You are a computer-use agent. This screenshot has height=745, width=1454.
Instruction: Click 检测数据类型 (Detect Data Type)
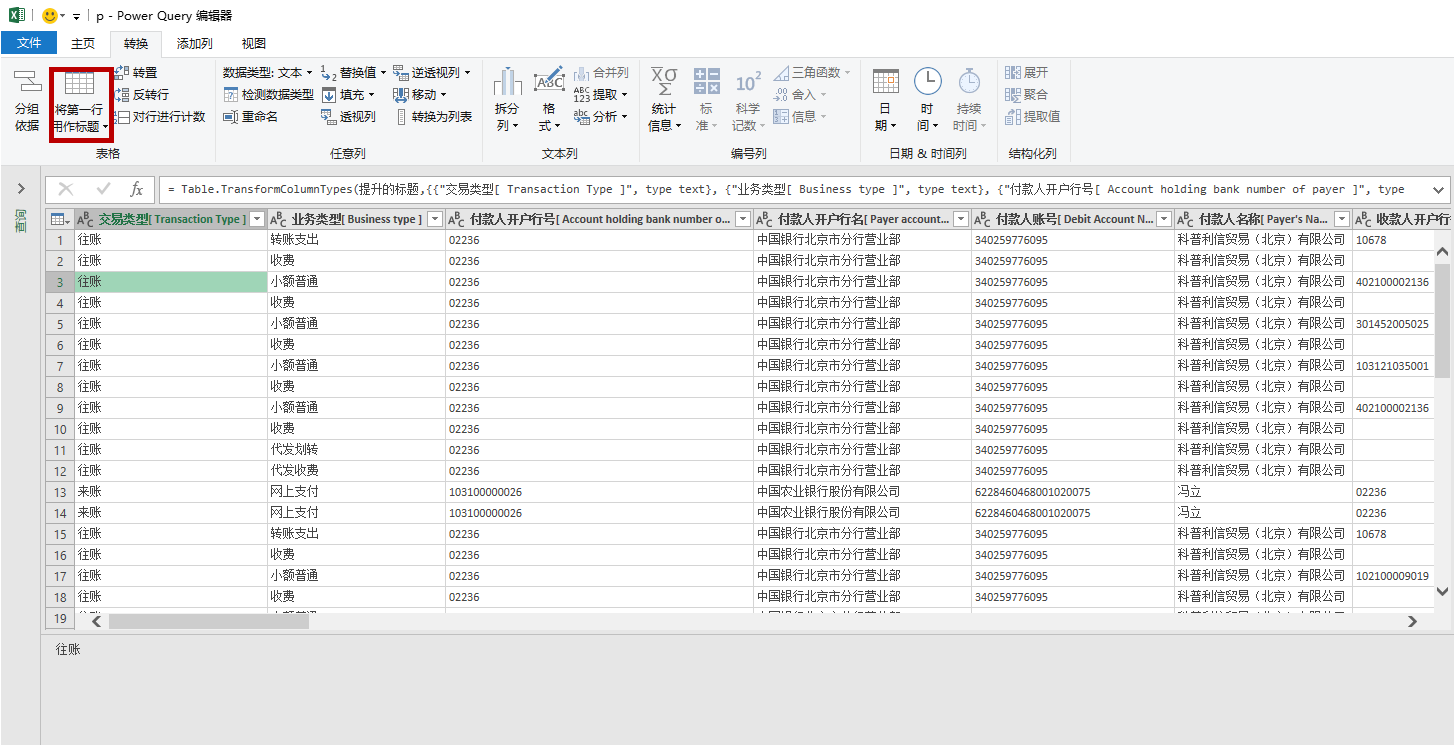click(x=268, y=94)
